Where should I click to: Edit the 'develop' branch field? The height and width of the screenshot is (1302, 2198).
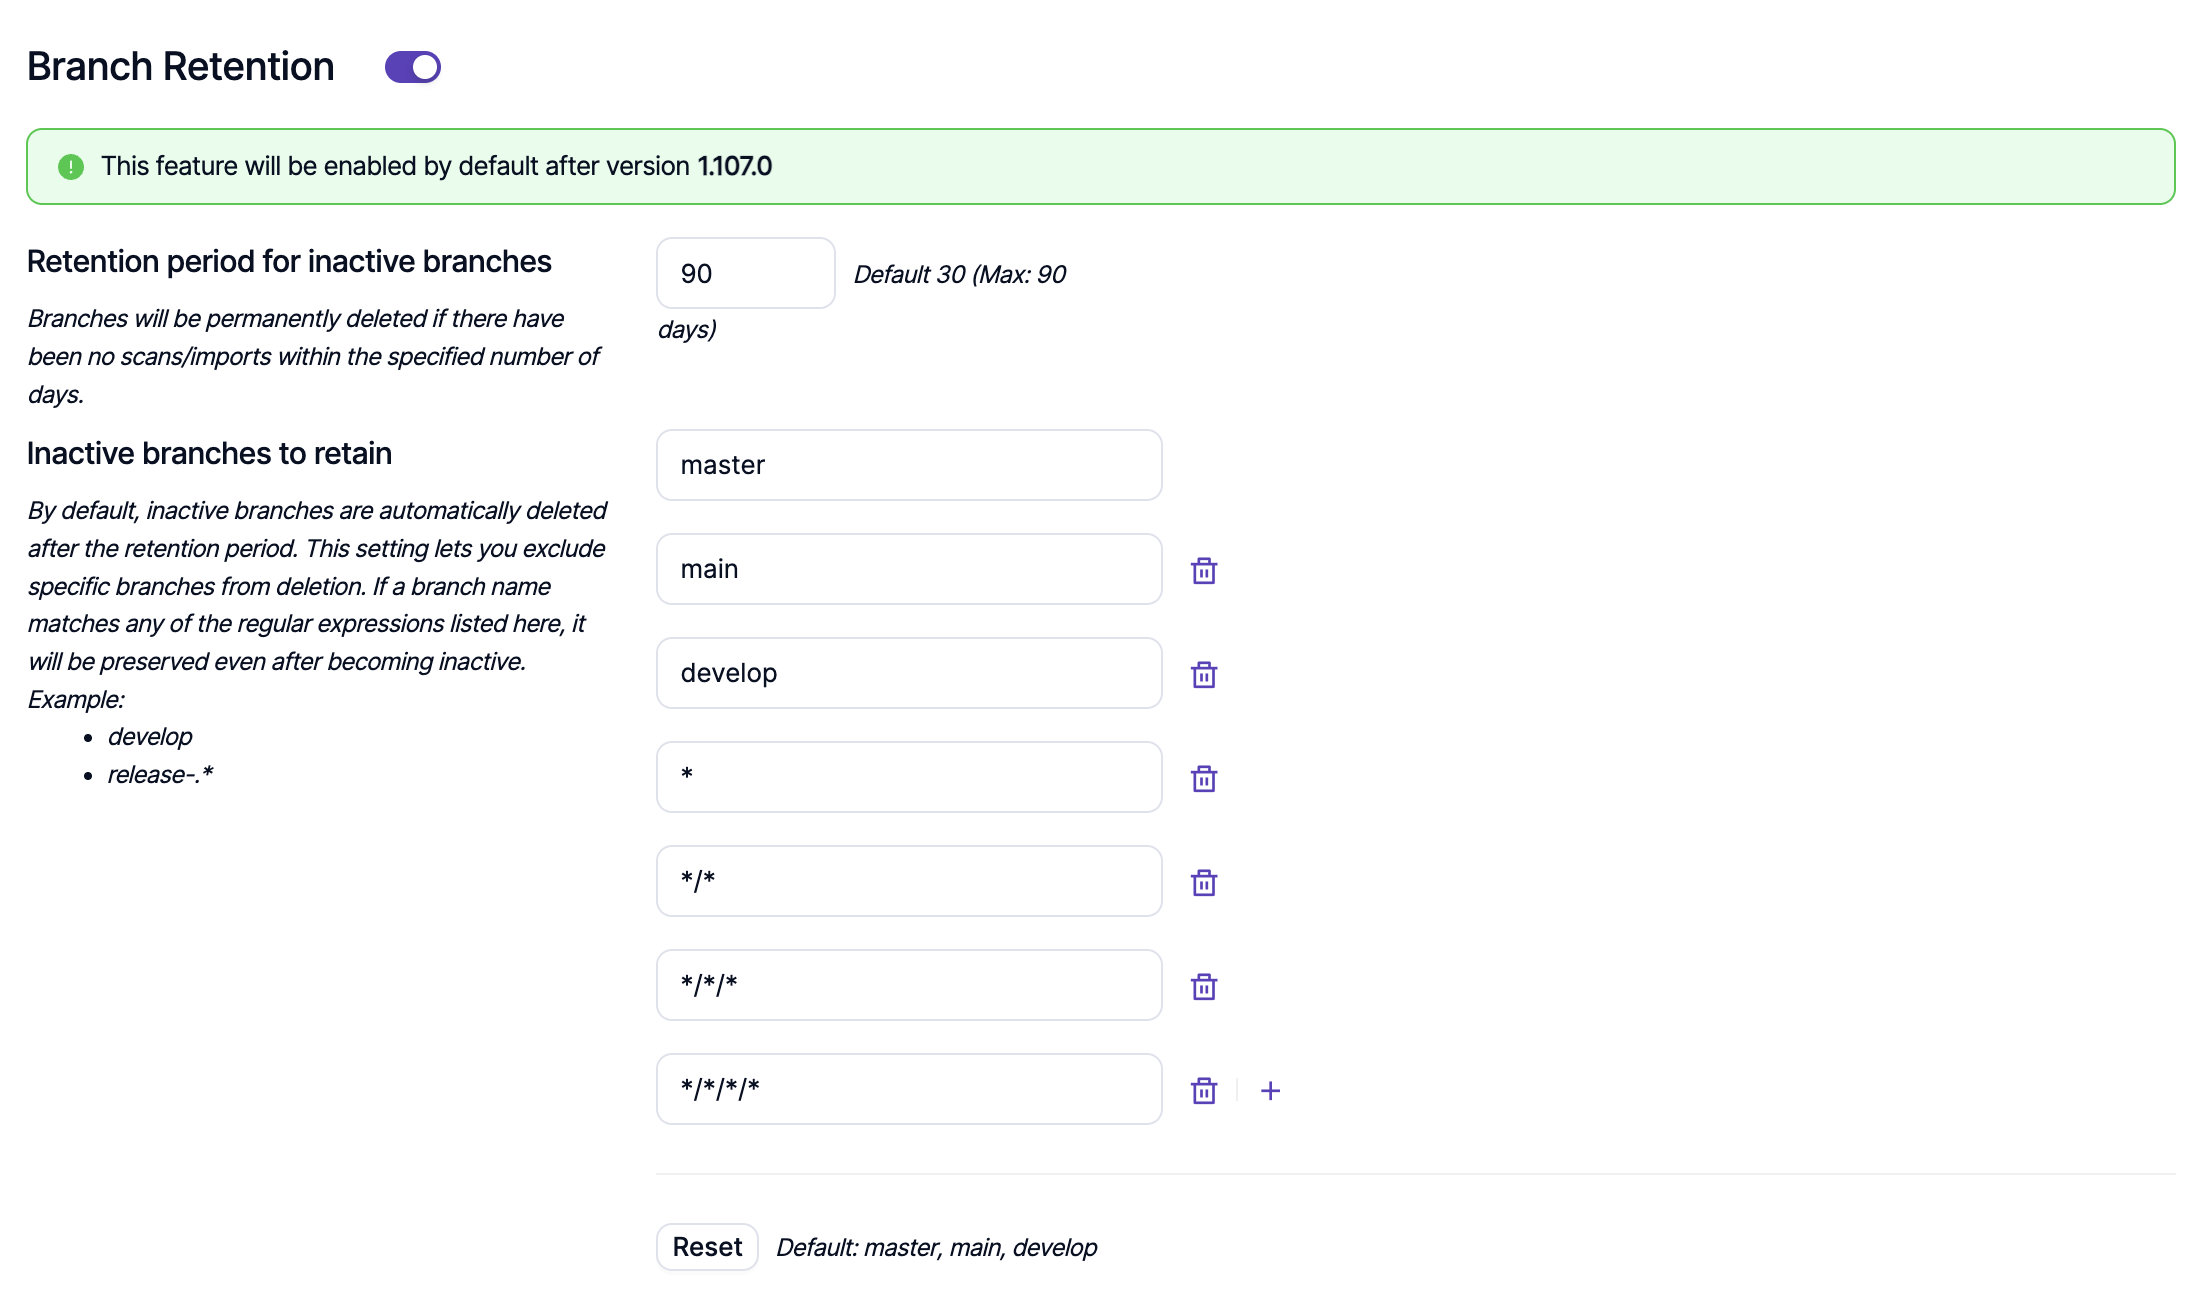908,673
